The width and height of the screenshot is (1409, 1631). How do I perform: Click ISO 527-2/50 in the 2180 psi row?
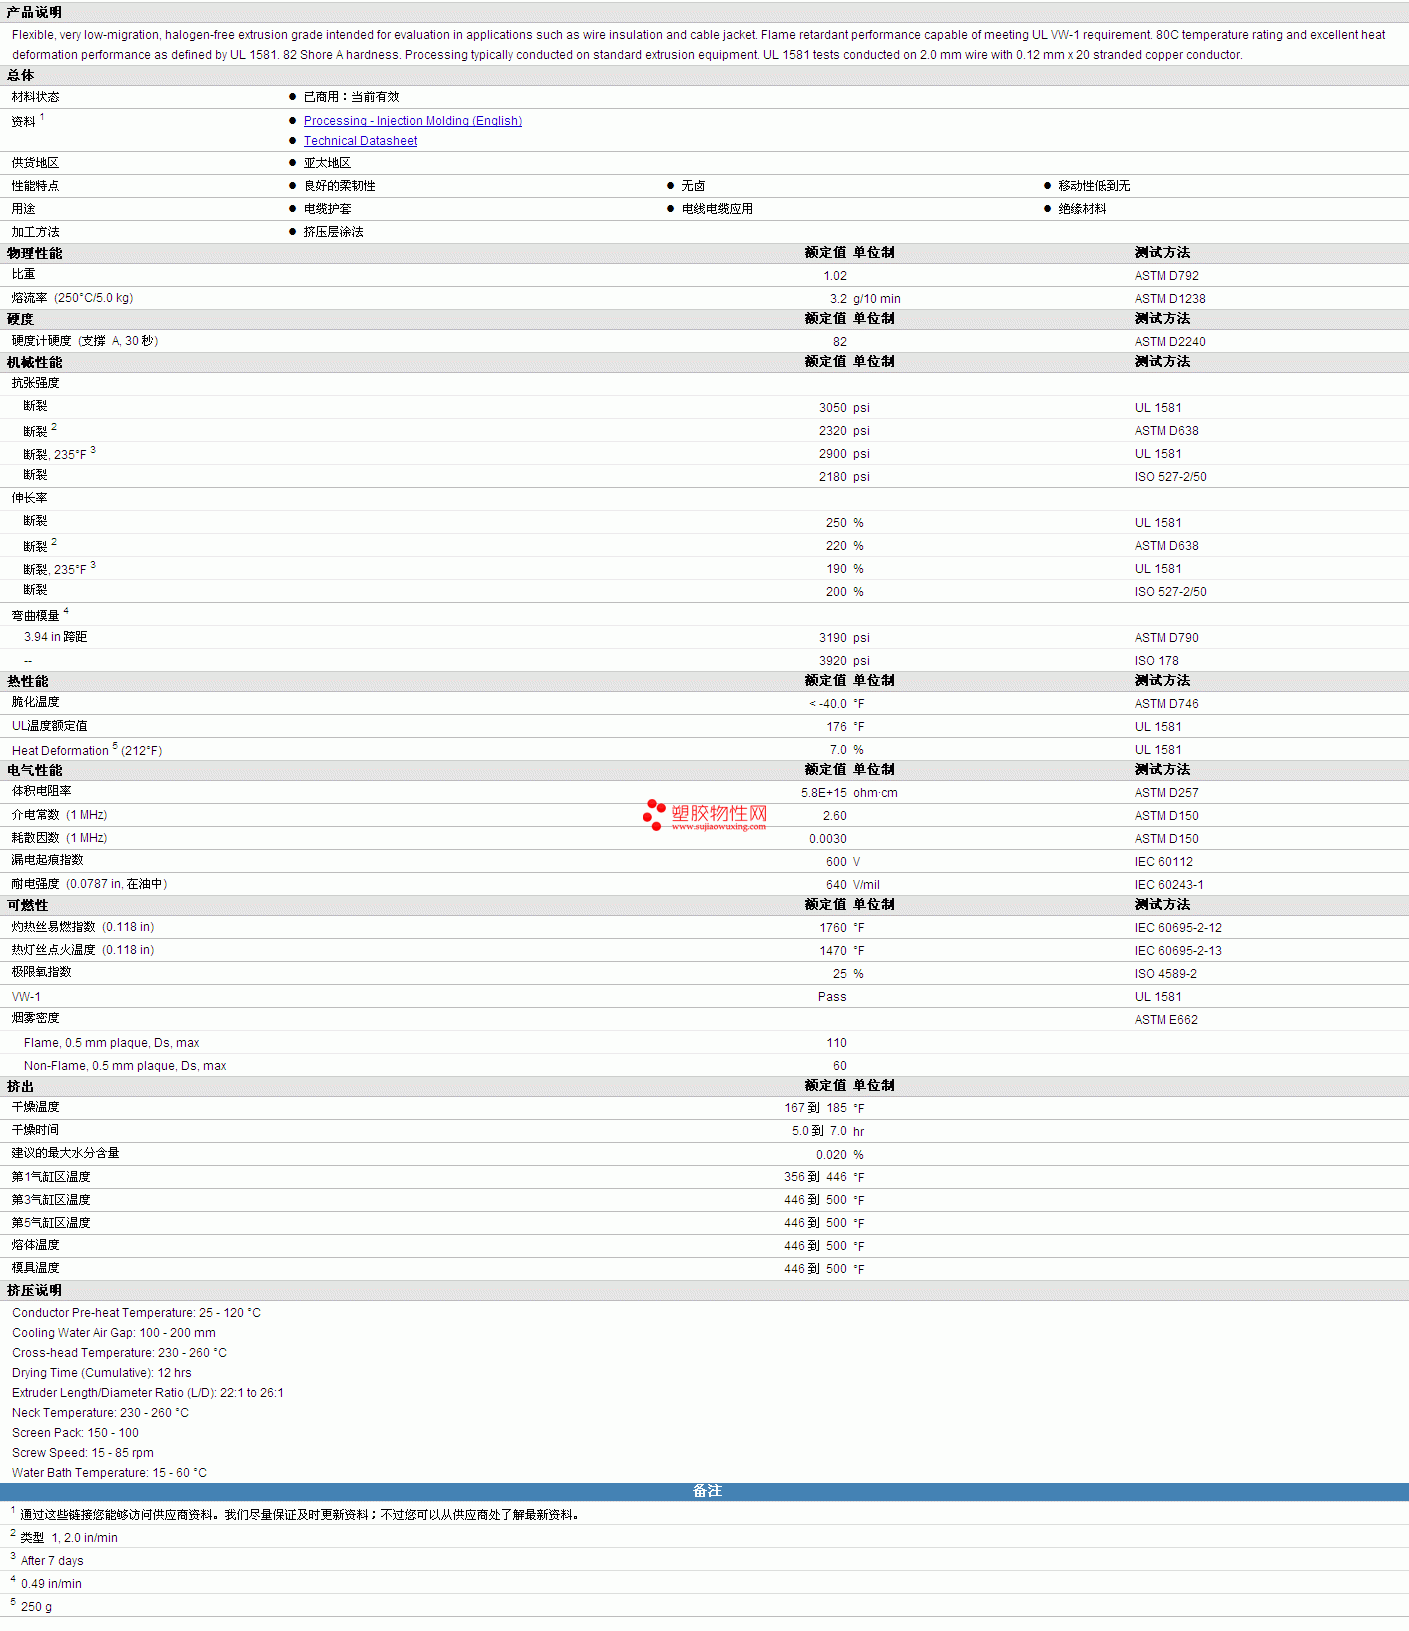coord(1170,477)
